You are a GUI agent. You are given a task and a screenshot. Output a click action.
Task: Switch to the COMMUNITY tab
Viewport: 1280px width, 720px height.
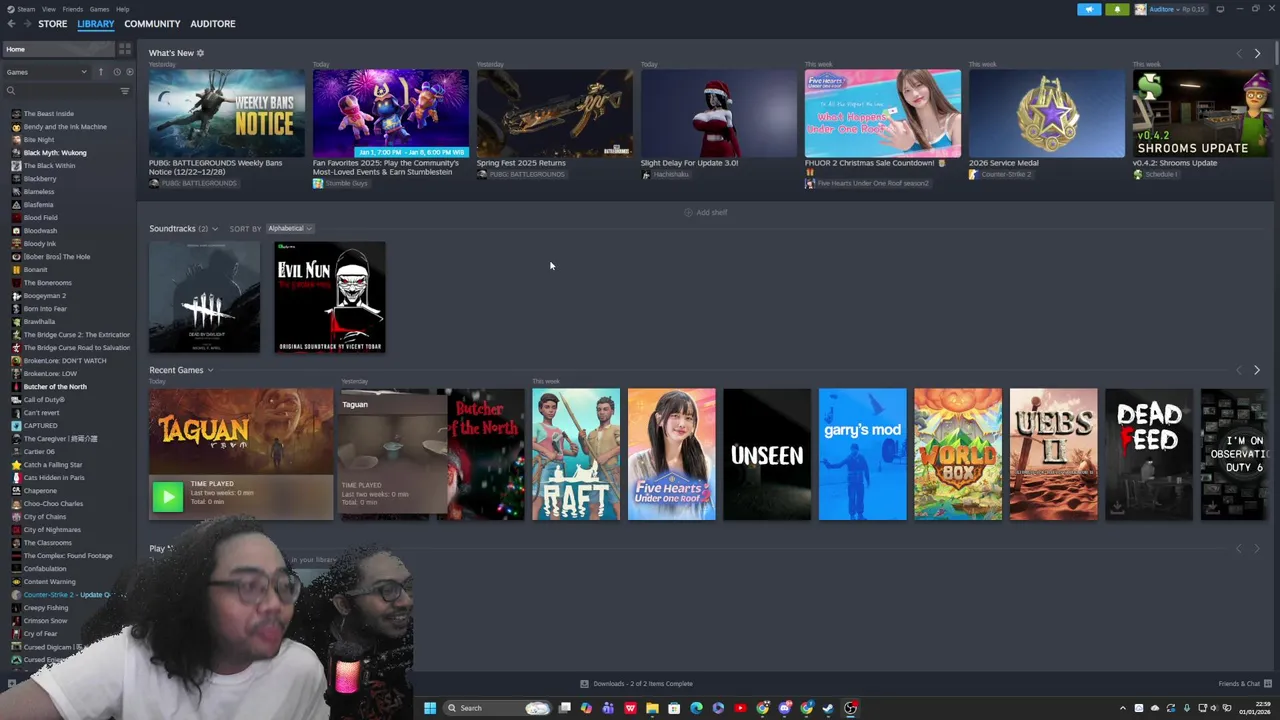coord(152,24)
